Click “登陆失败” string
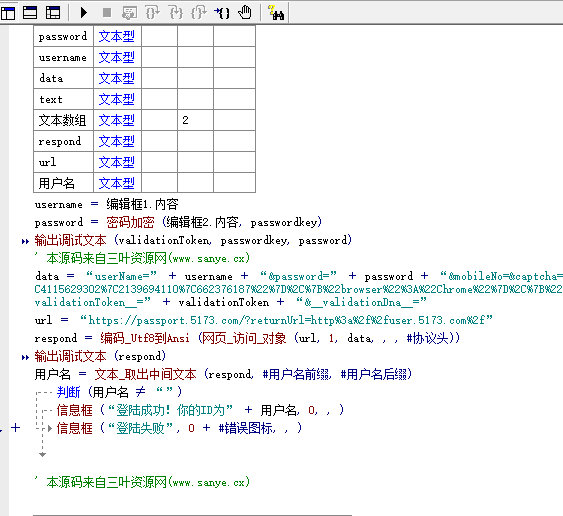Viewport: 563px width, 516px height. 140,428
